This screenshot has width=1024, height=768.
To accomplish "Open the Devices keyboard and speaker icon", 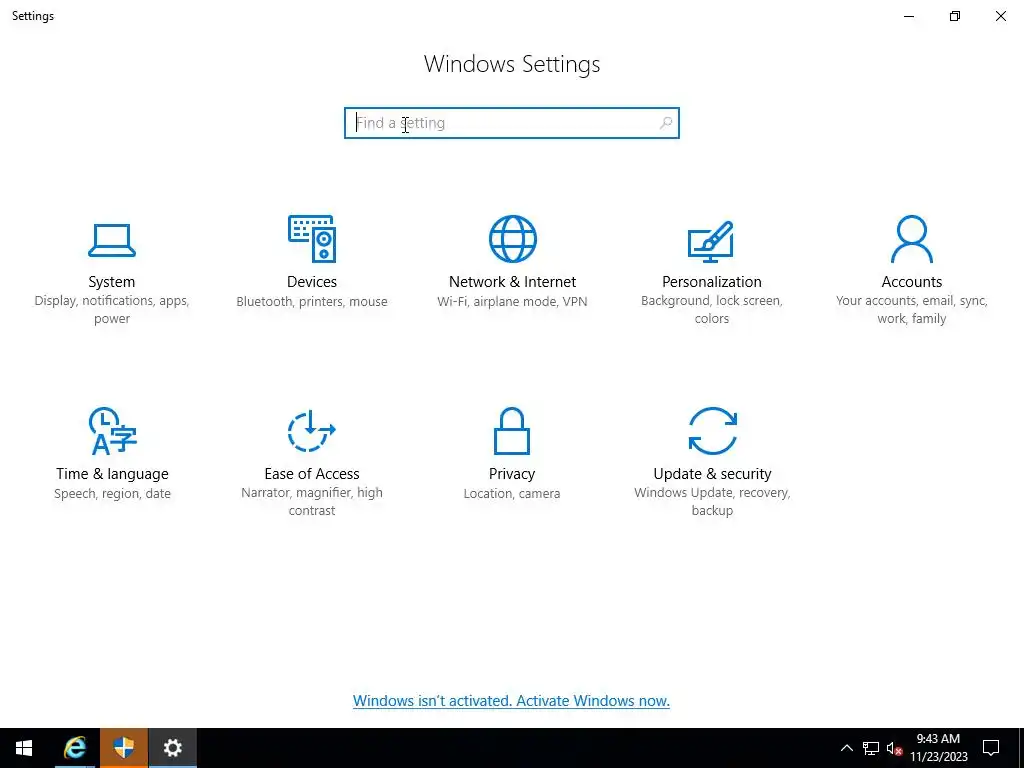I will (312, 239).
